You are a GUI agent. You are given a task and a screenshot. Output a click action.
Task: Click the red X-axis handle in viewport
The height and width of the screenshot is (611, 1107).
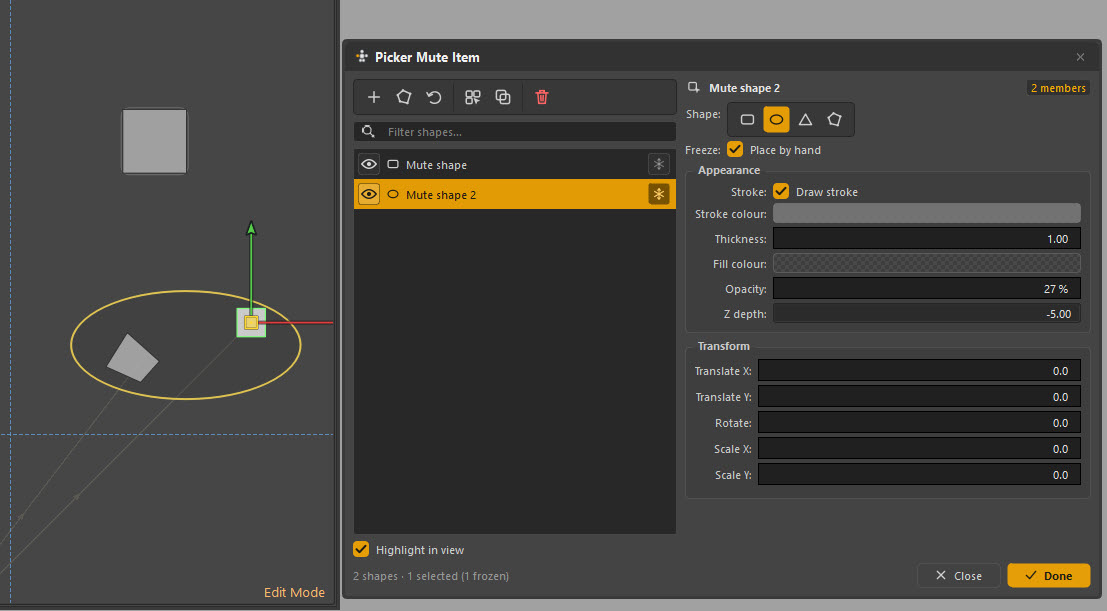pyautogui.click(x=299, y=323)
